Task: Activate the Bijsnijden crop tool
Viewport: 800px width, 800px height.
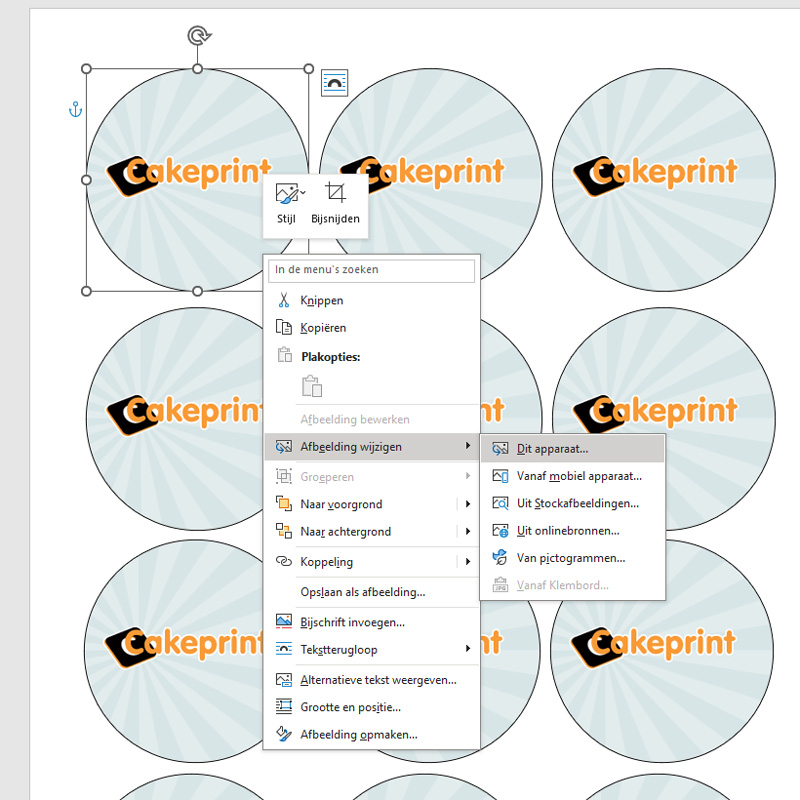Action: 335,204
